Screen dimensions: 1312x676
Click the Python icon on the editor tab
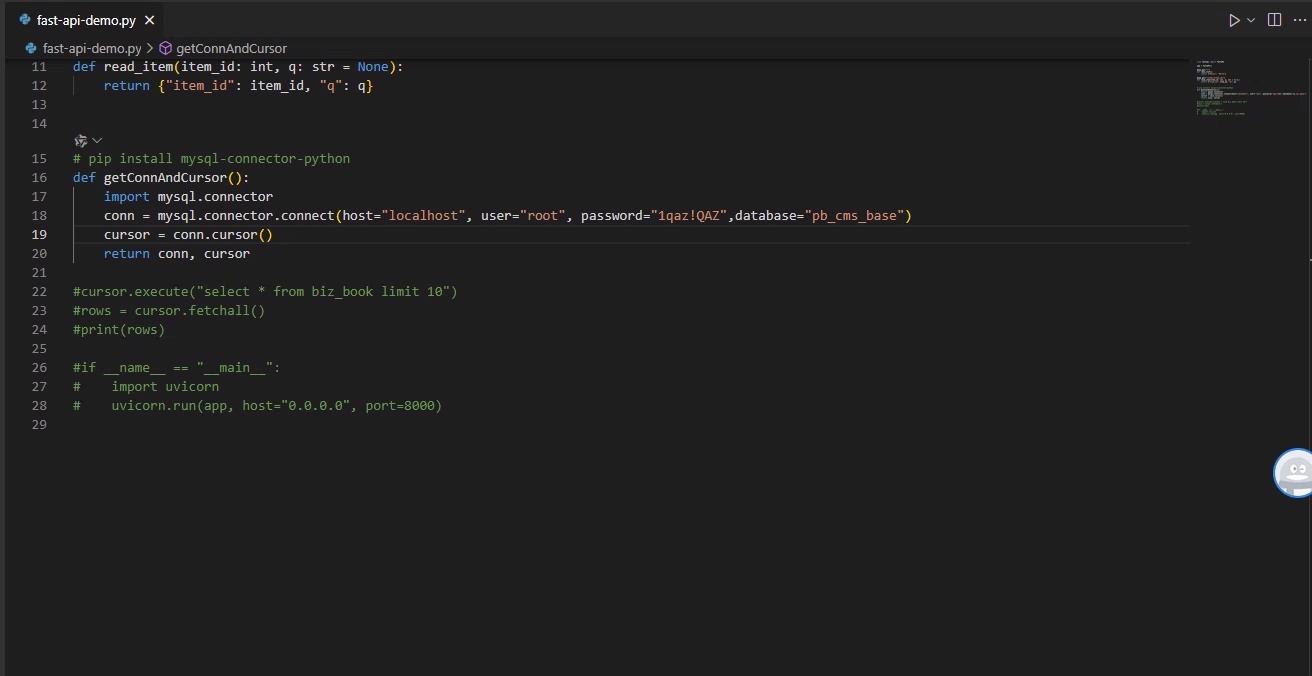click(25, 20)
